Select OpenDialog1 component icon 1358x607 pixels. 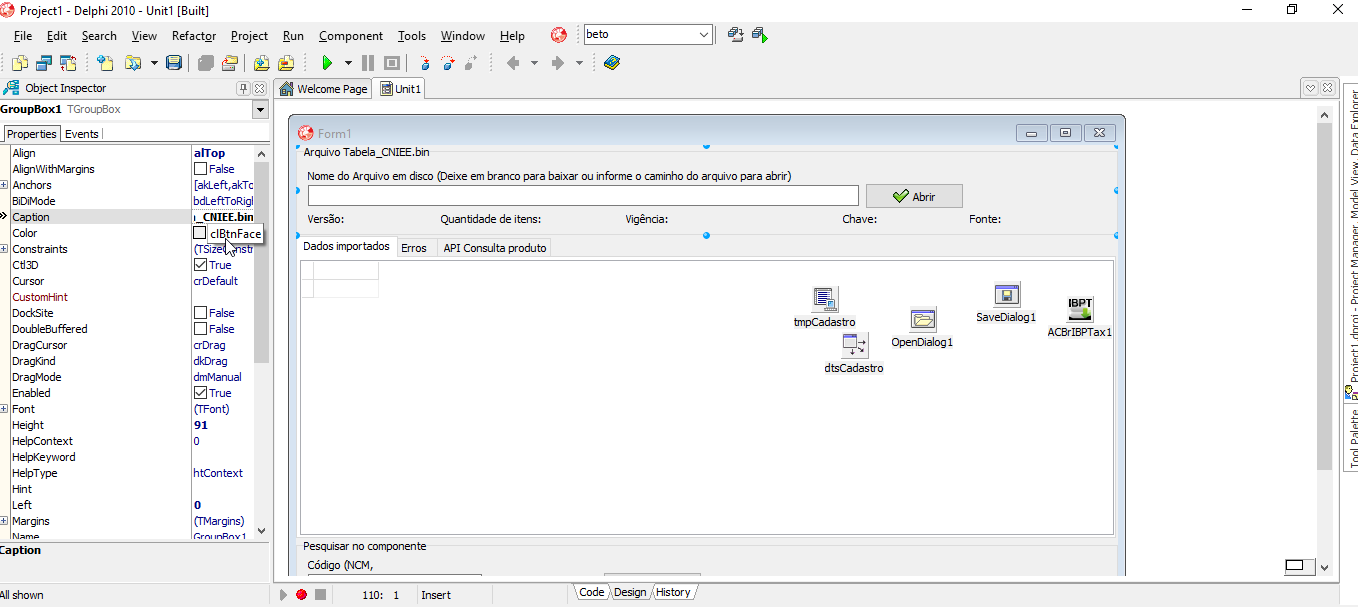[x=923, y=319]
